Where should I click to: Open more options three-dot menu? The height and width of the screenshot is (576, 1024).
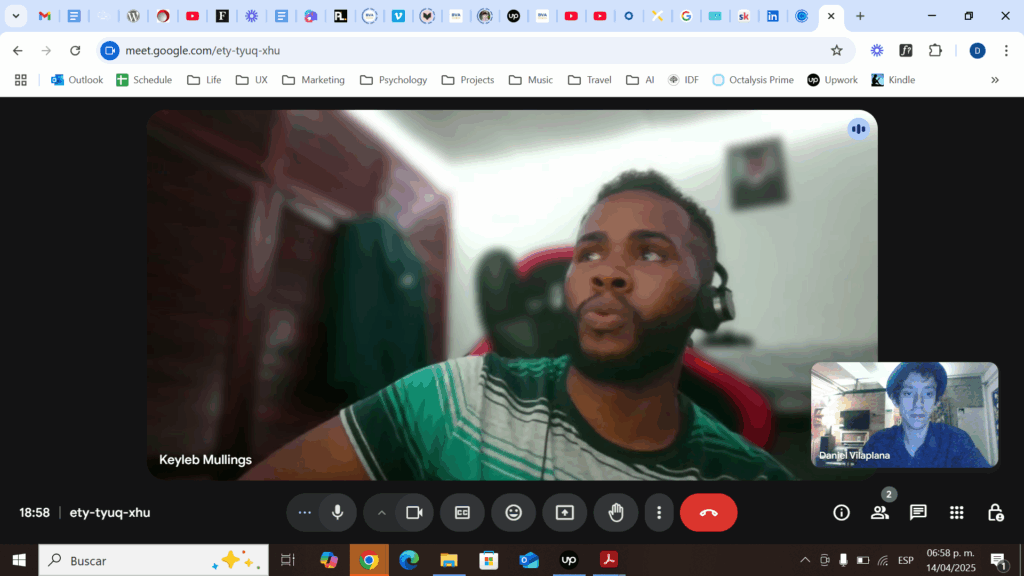tap(659, 513)
